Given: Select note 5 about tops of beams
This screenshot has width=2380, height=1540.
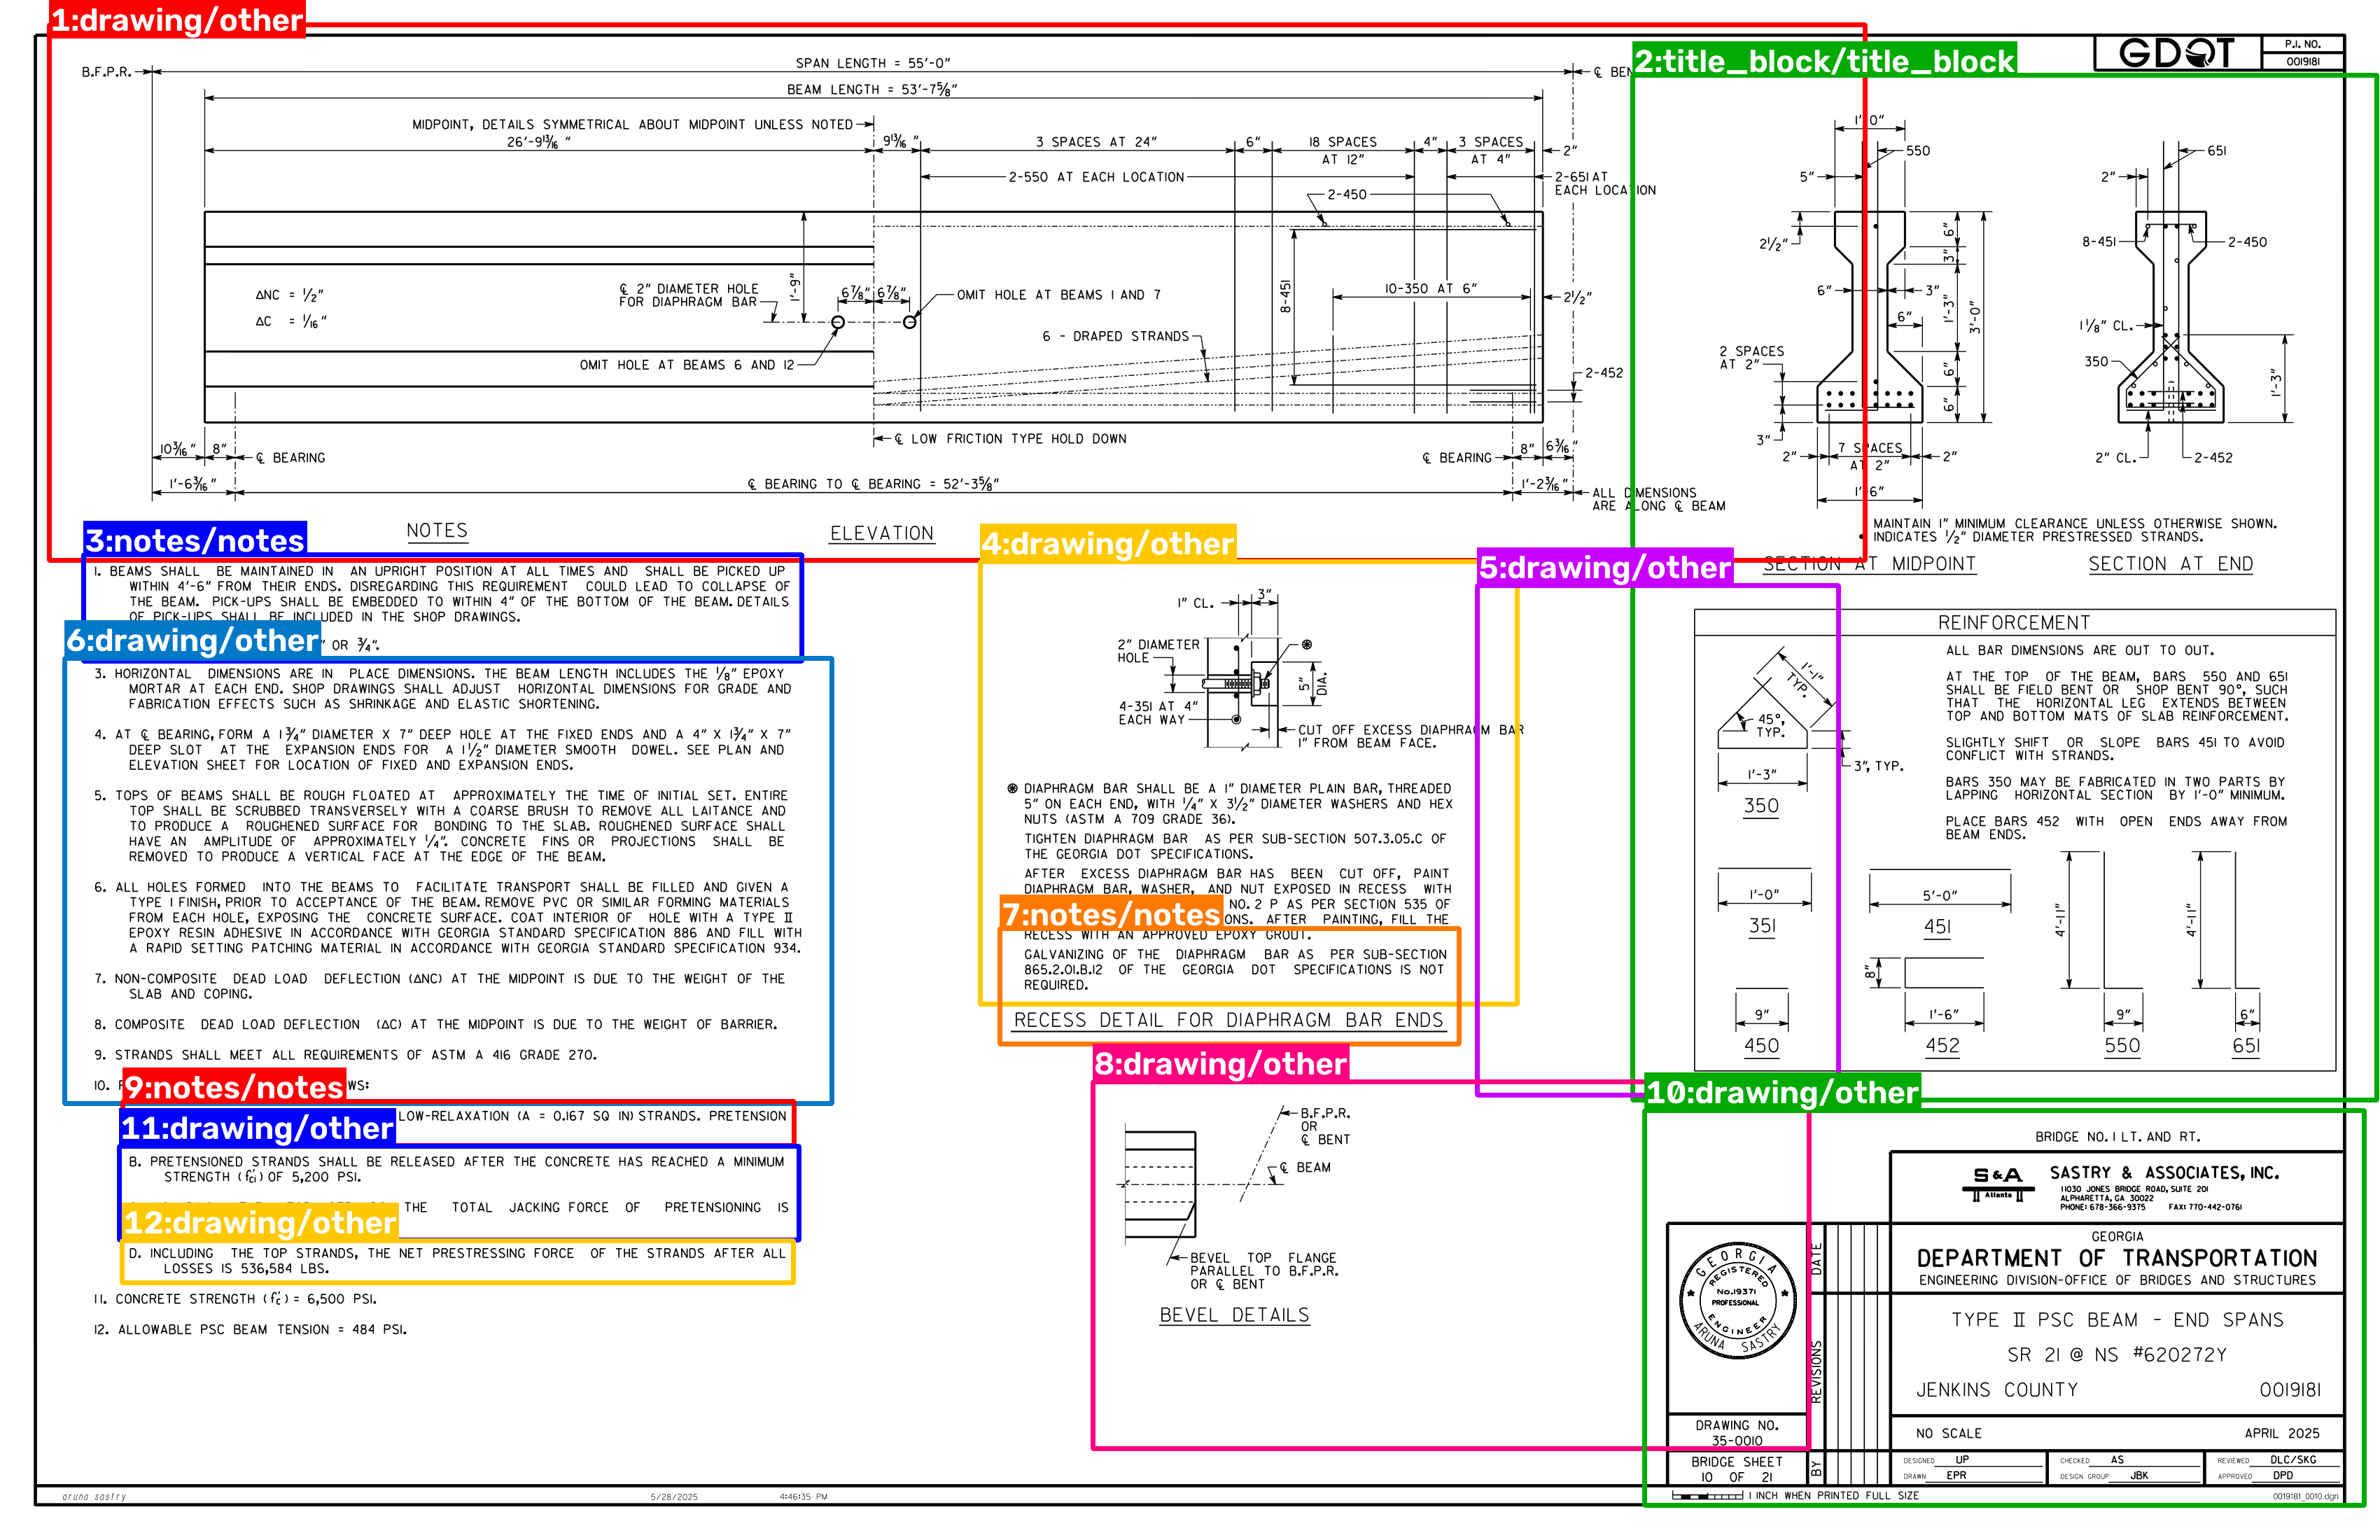Looking at the screenshot, I should coord(441,826).
